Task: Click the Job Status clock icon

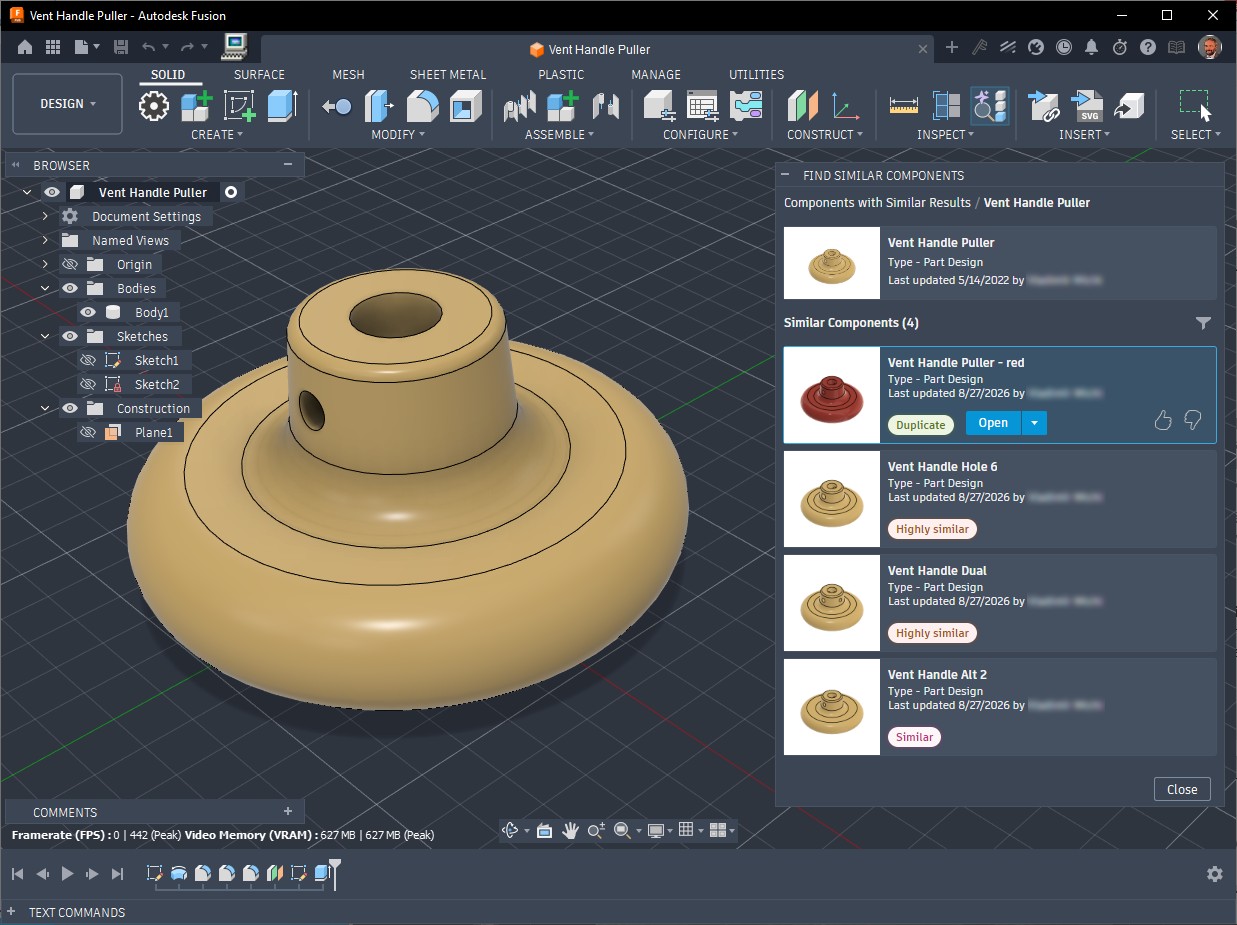Action: (1064, 47)
